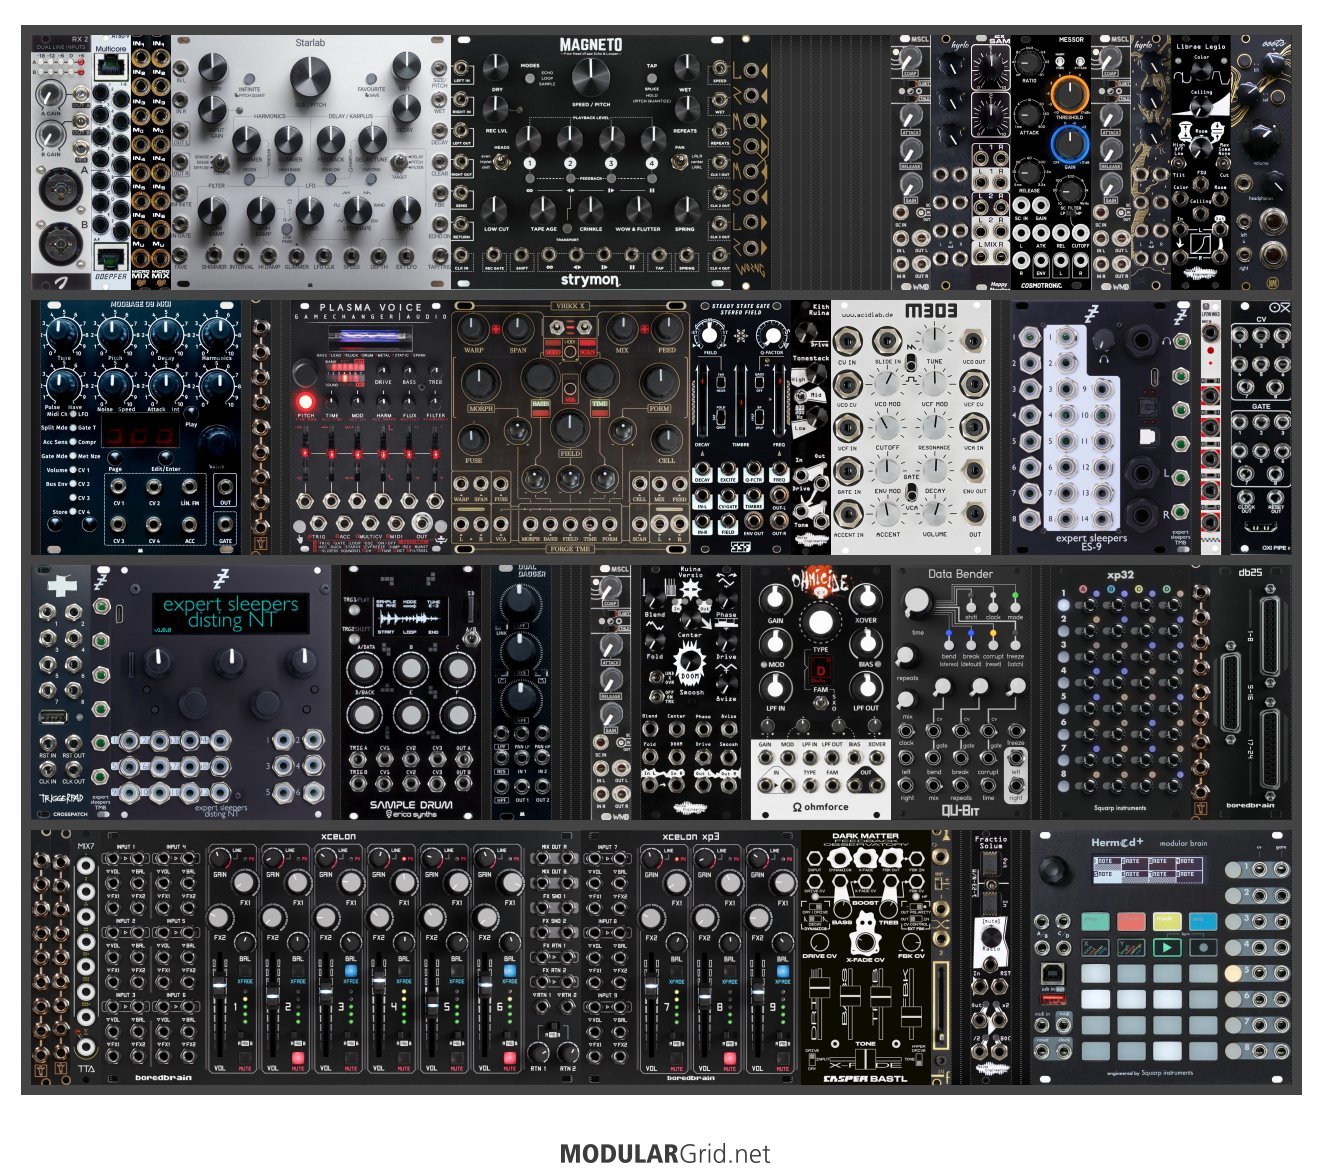Image resolution: width=1332 pixels, height=1175 pixels.
Task: Click the Modbase 09 Harmonics knob
Action: (x=217, y=335)
